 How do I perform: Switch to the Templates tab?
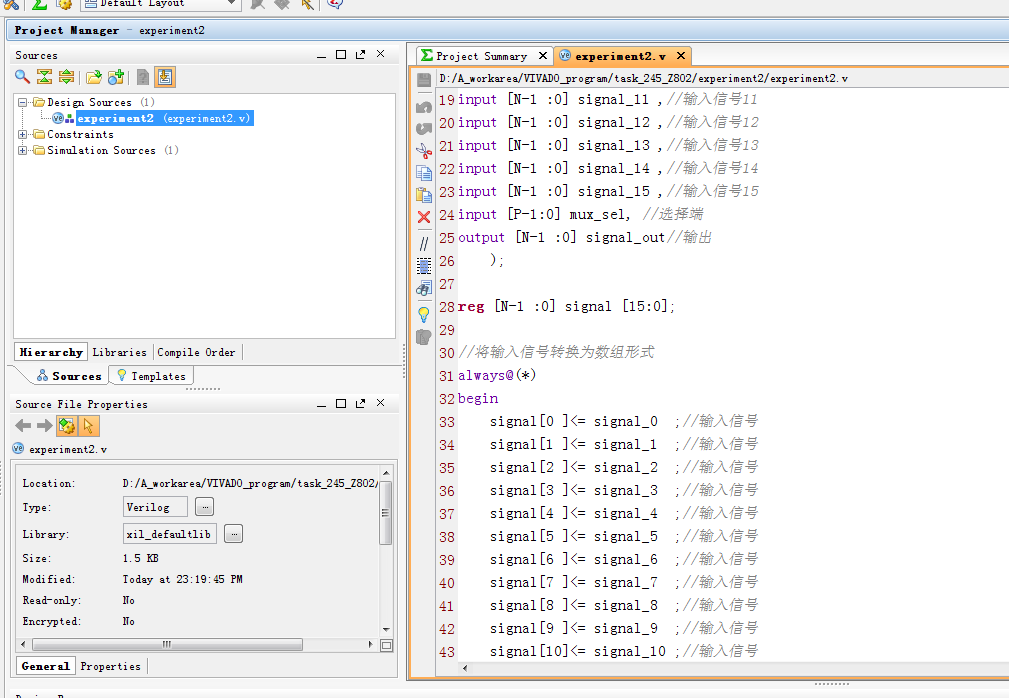pos(152,376)
